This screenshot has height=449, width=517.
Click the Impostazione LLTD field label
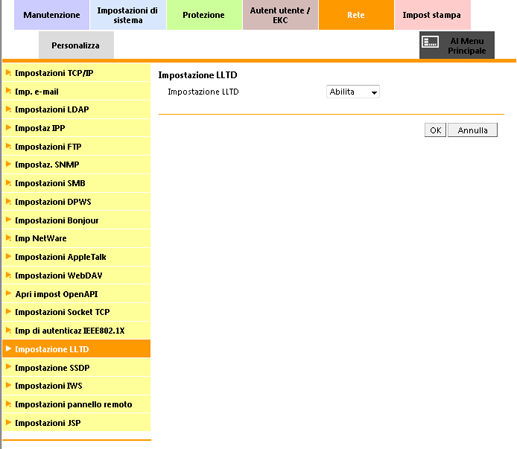coord(203,92)
